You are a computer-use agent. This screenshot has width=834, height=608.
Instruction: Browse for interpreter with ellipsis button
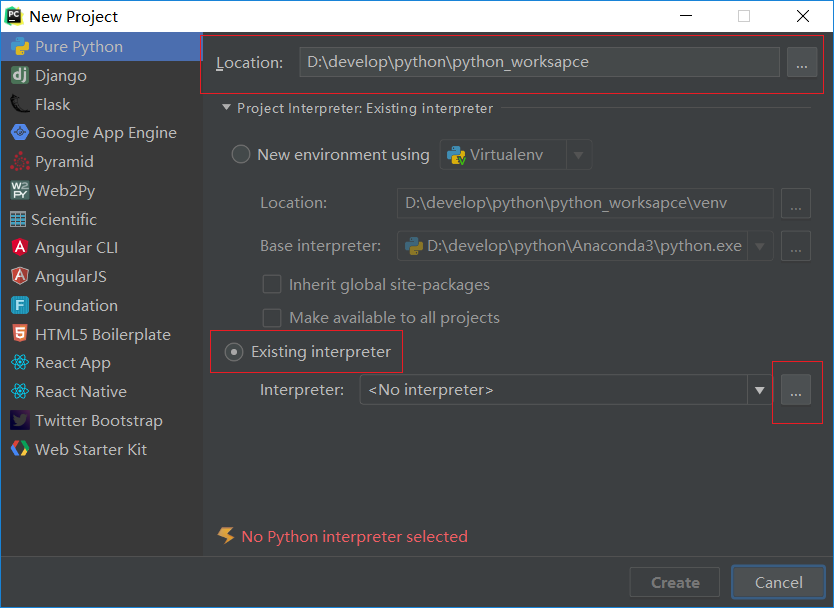pyautogui.click(x=796, y=390)
